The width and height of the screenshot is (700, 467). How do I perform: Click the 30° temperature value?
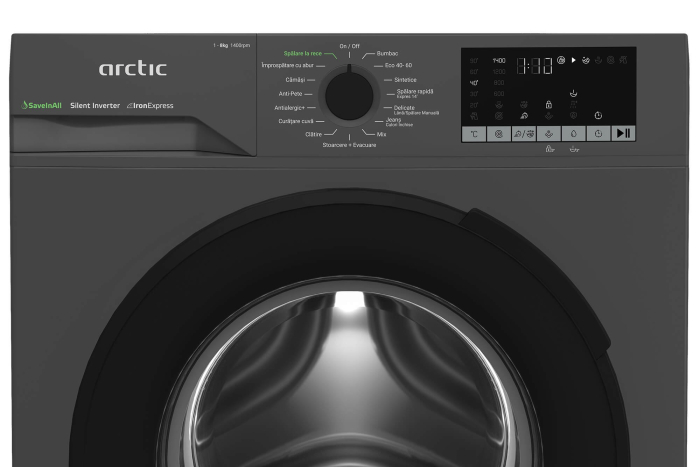pos(474,94)
